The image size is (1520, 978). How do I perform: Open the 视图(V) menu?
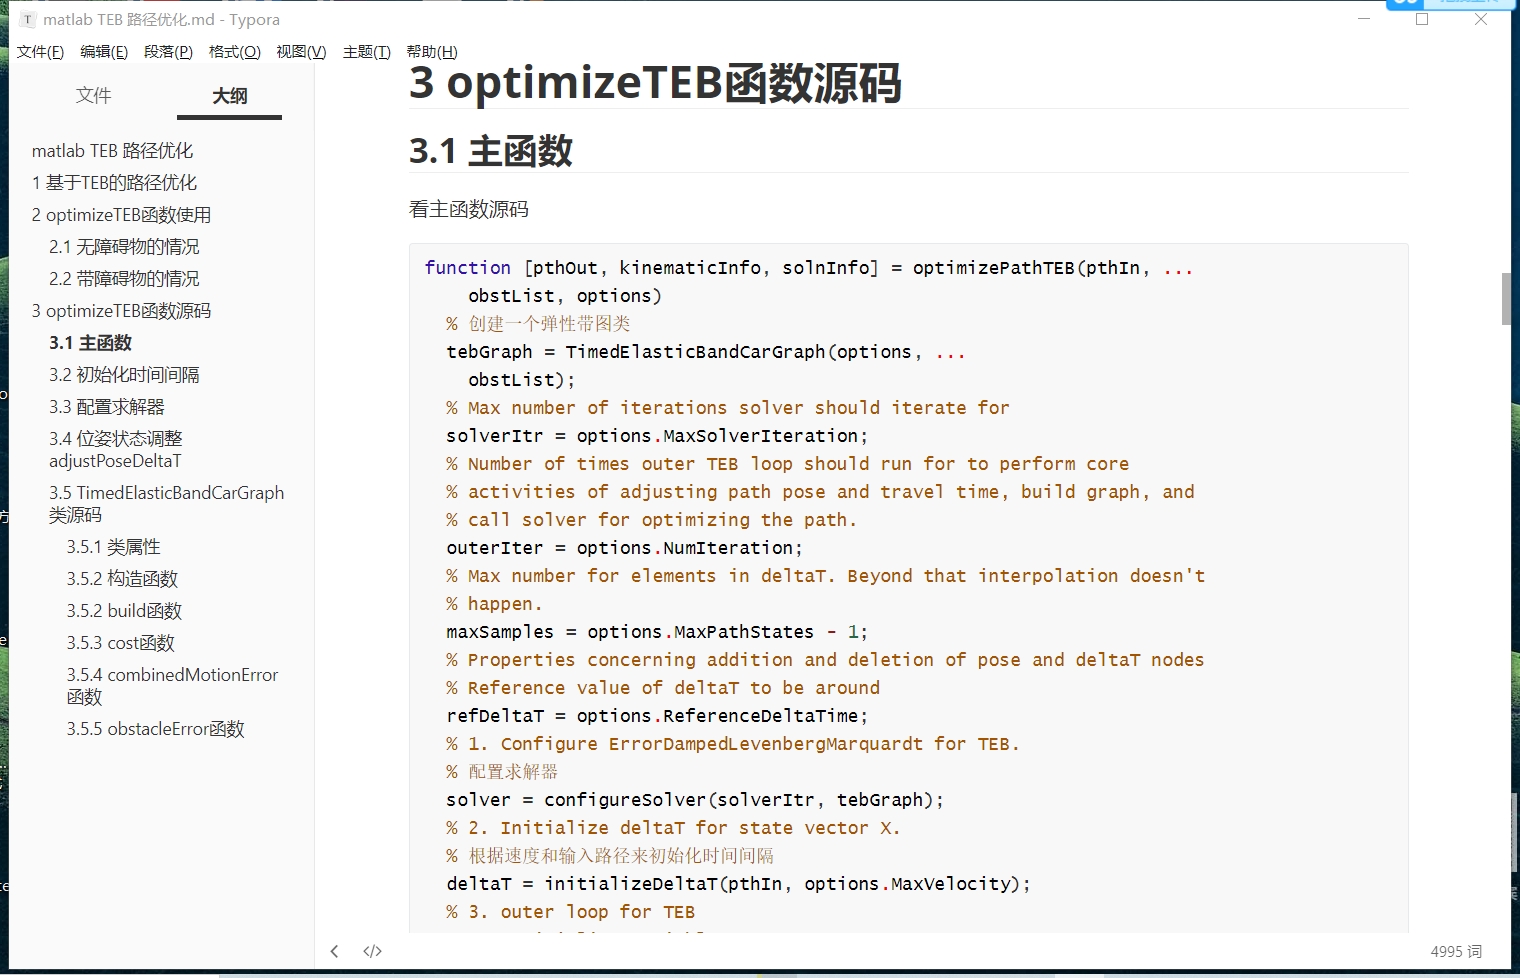tap(301, 52)
